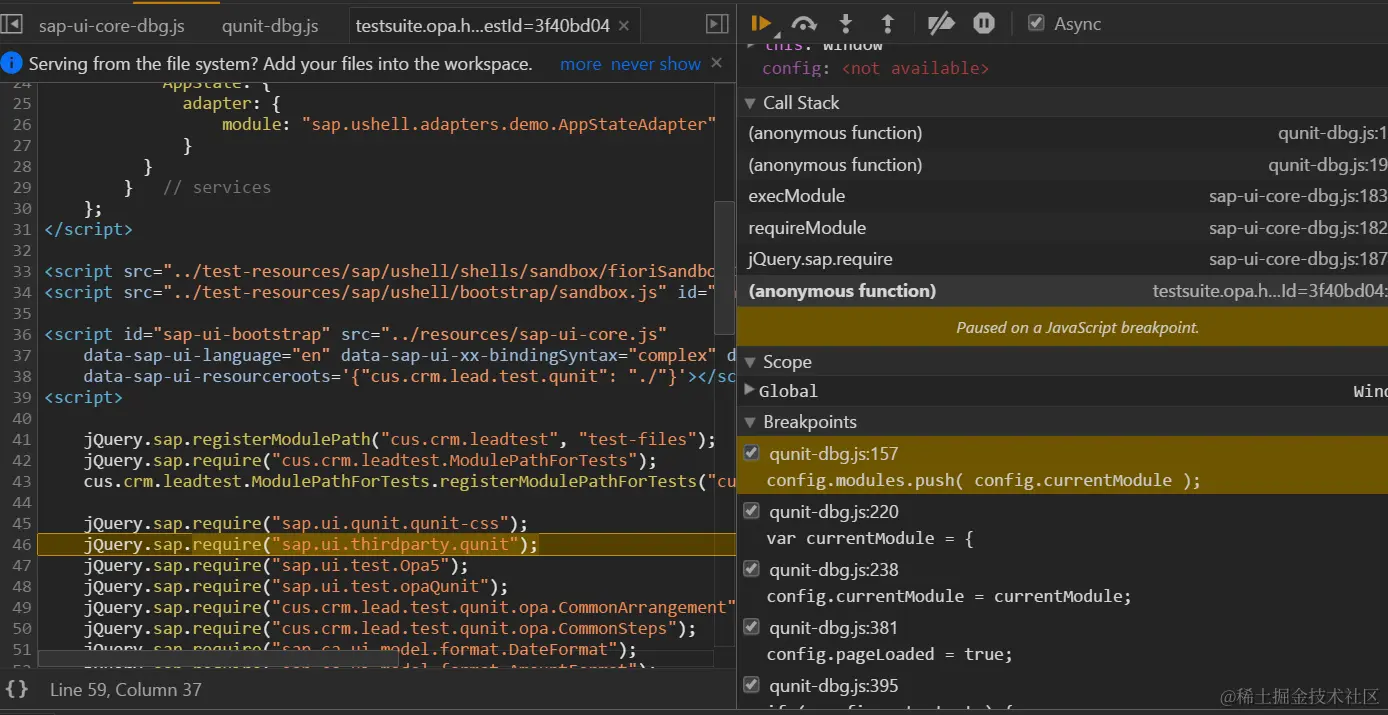Click the 'sap.ui.test.Opa5' require line

click(x=276, y=565)
